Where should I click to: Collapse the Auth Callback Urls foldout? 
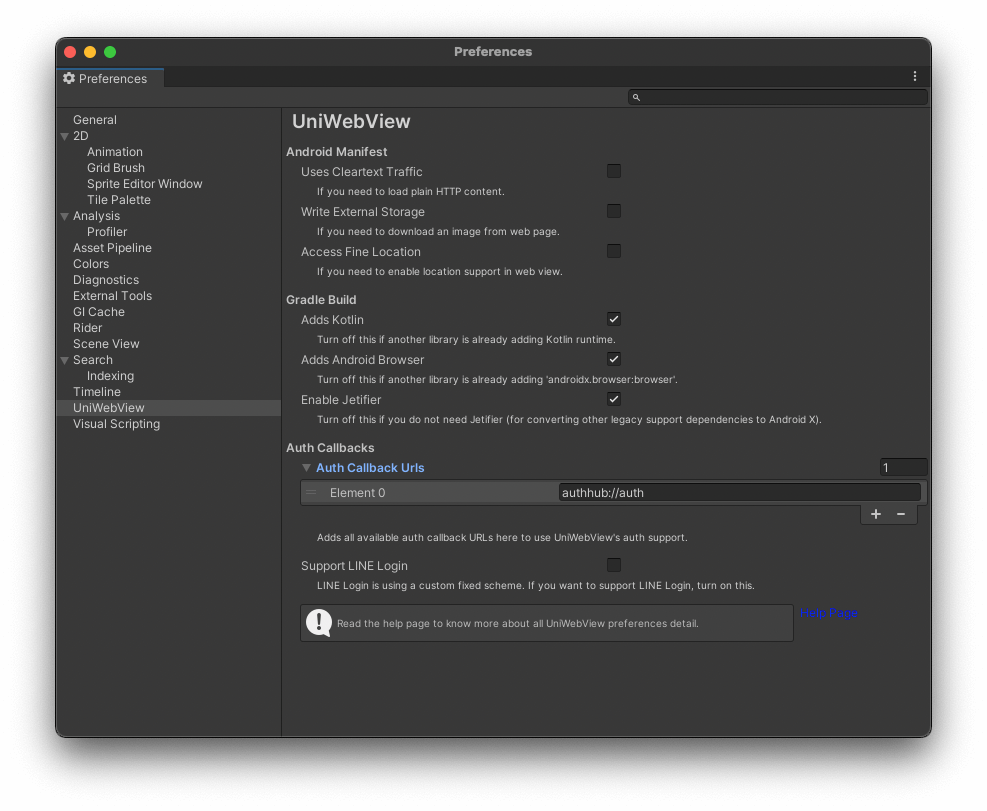(x=307, y=468)
